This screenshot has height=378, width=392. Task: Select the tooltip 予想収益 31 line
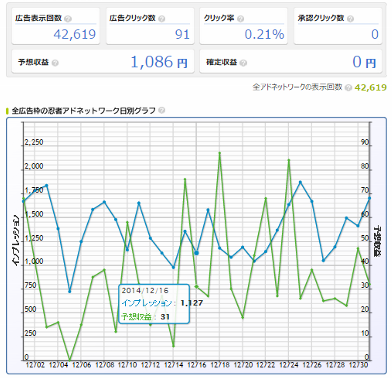tap(146, 317)
